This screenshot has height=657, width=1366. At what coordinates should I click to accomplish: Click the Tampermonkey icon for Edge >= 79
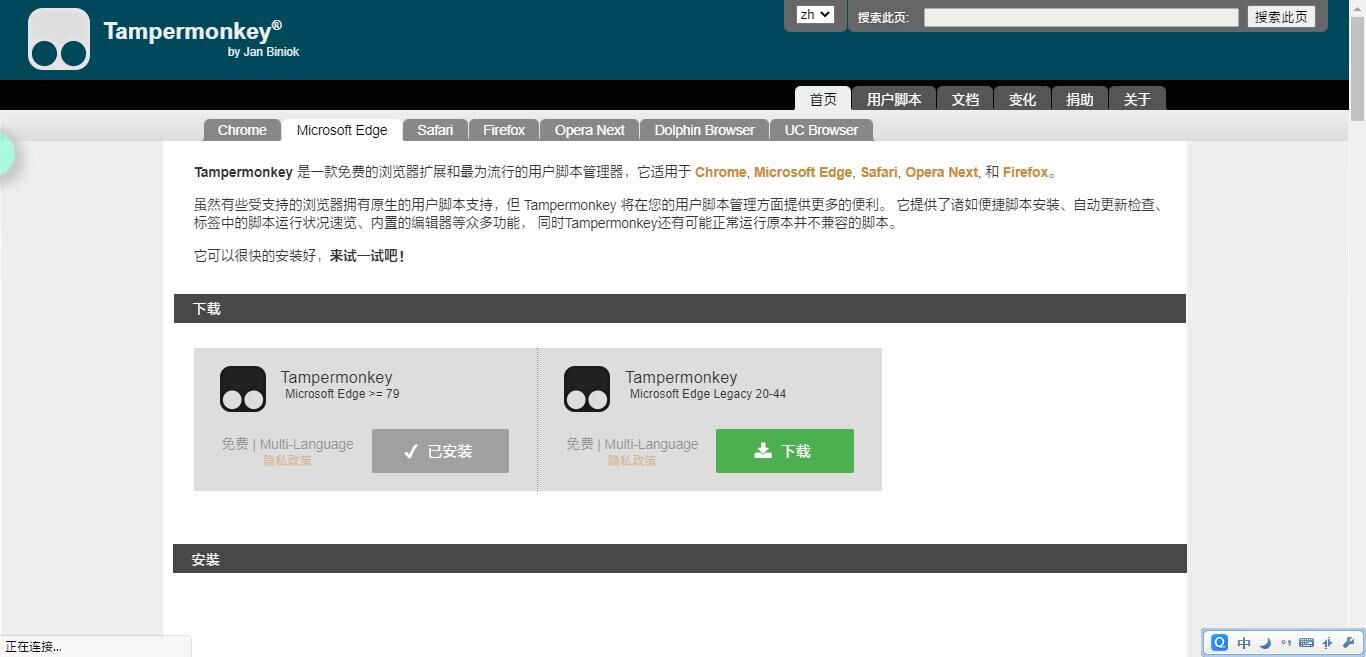243,389
